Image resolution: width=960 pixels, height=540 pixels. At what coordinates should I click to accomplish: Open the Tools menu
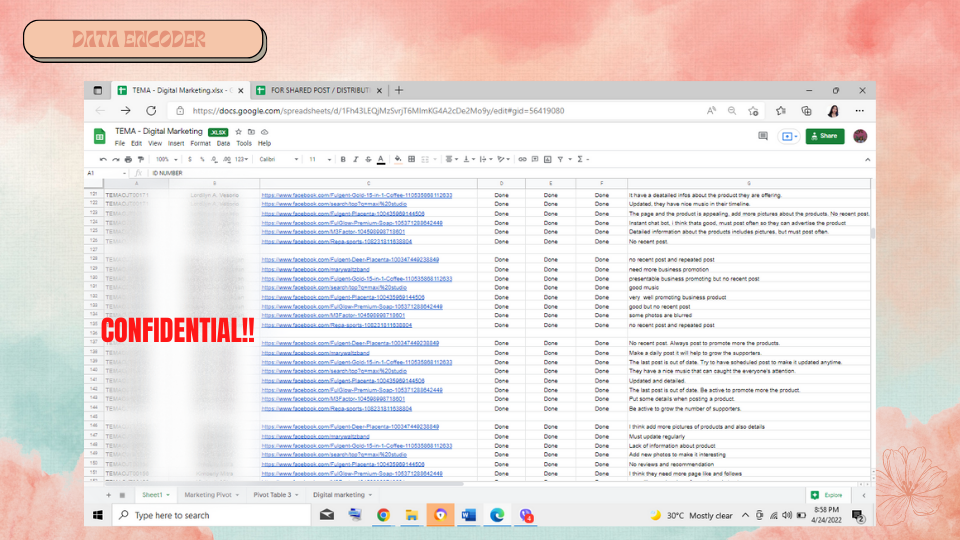point(244,143)
